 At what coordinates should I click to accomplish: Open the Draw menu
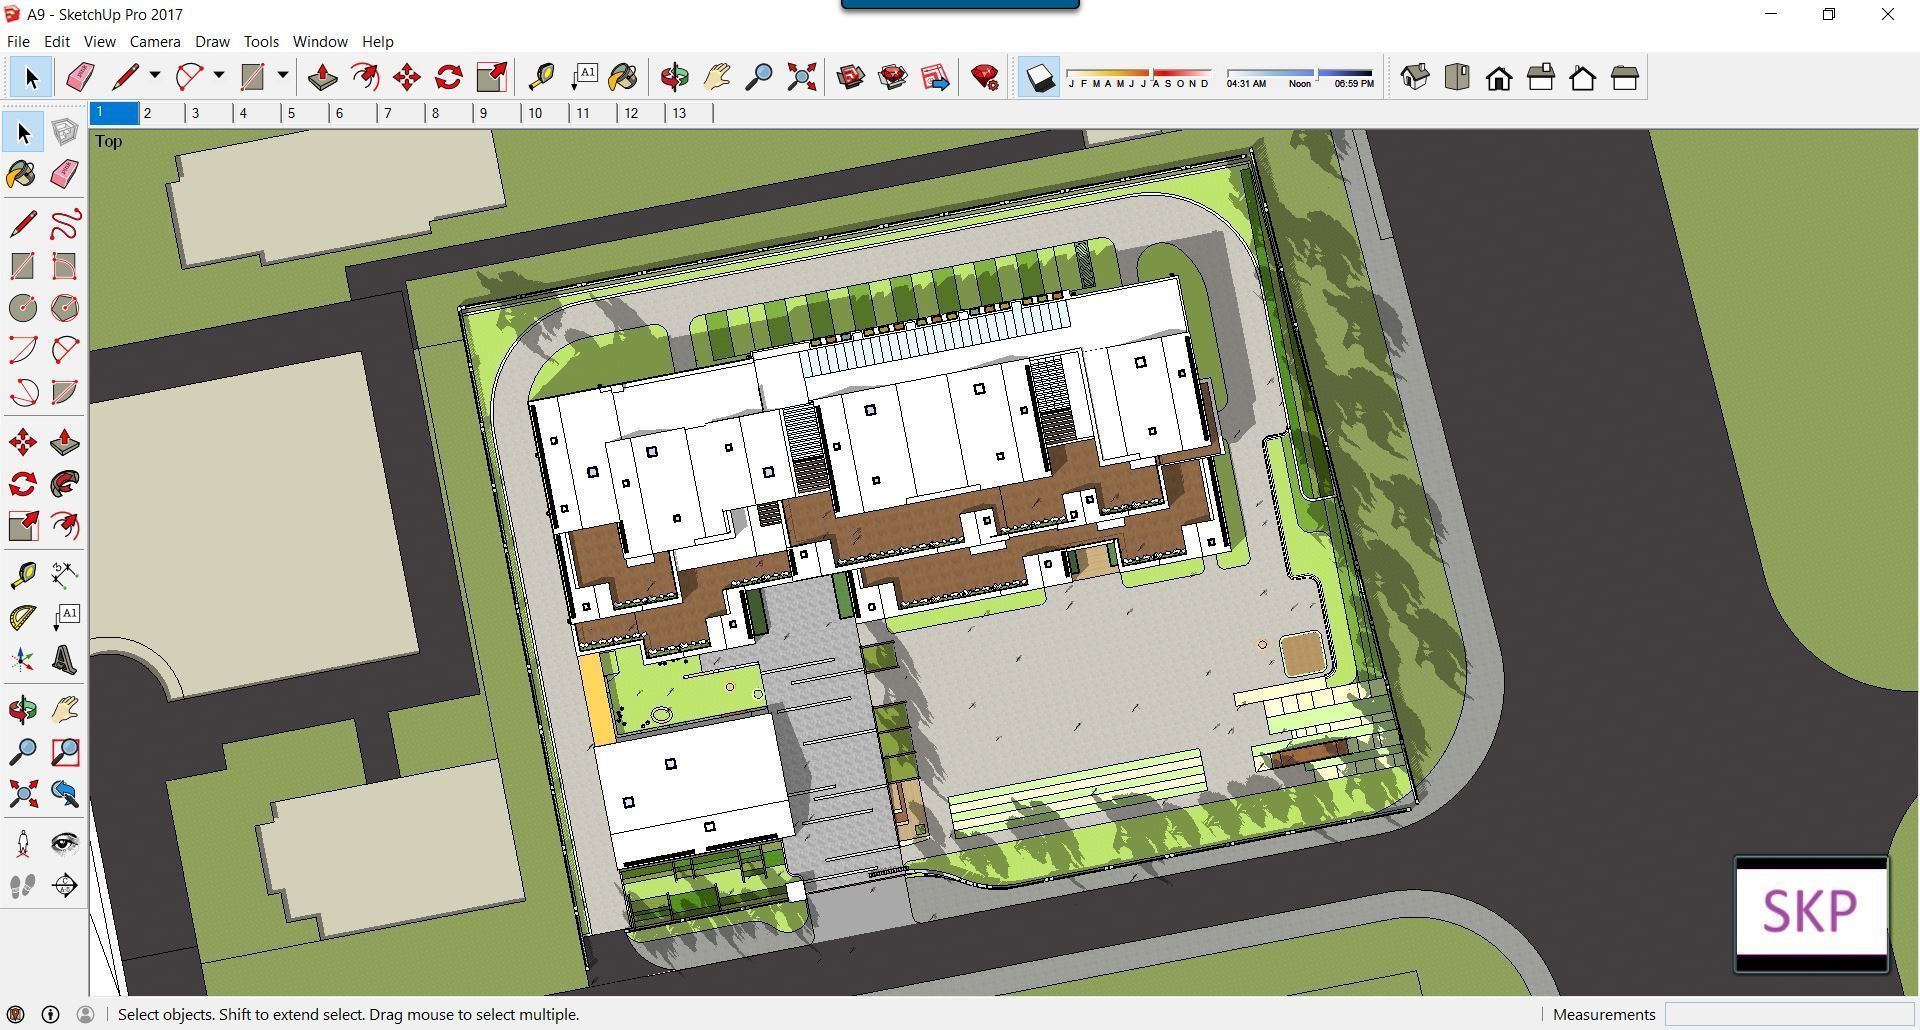click(212, 42)
